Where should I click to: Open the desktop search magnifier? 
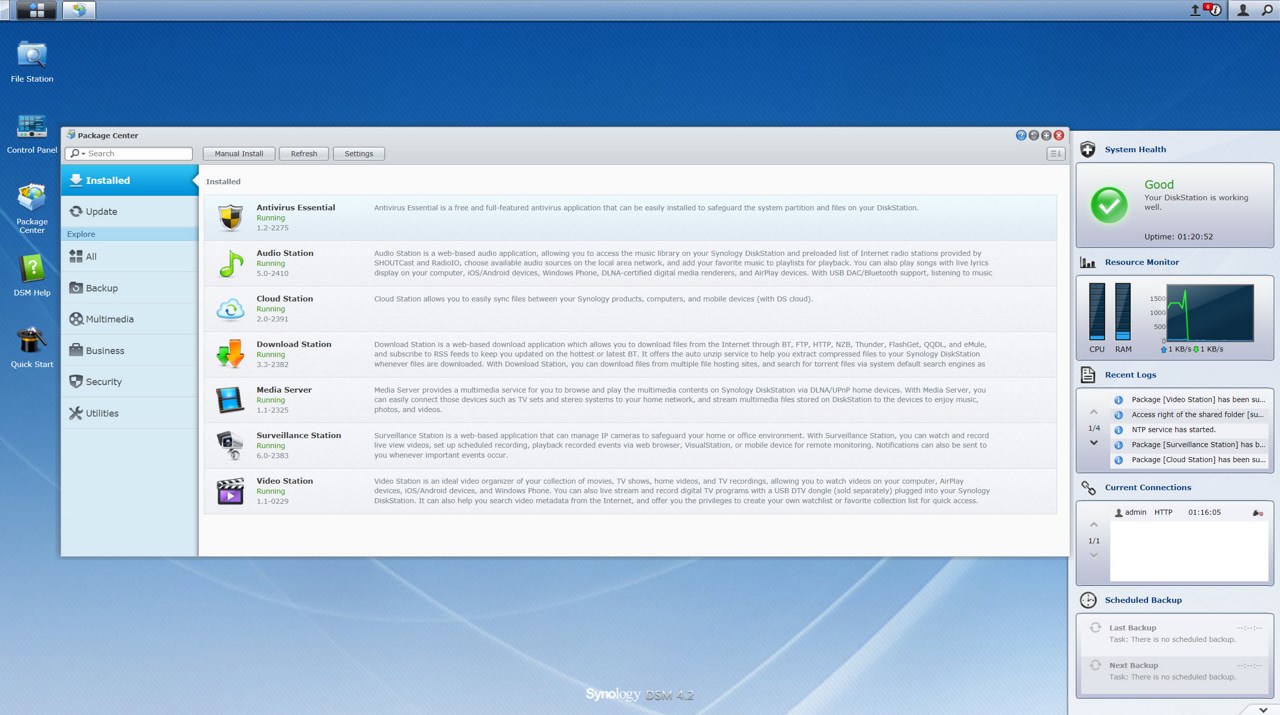[1266, 10]
